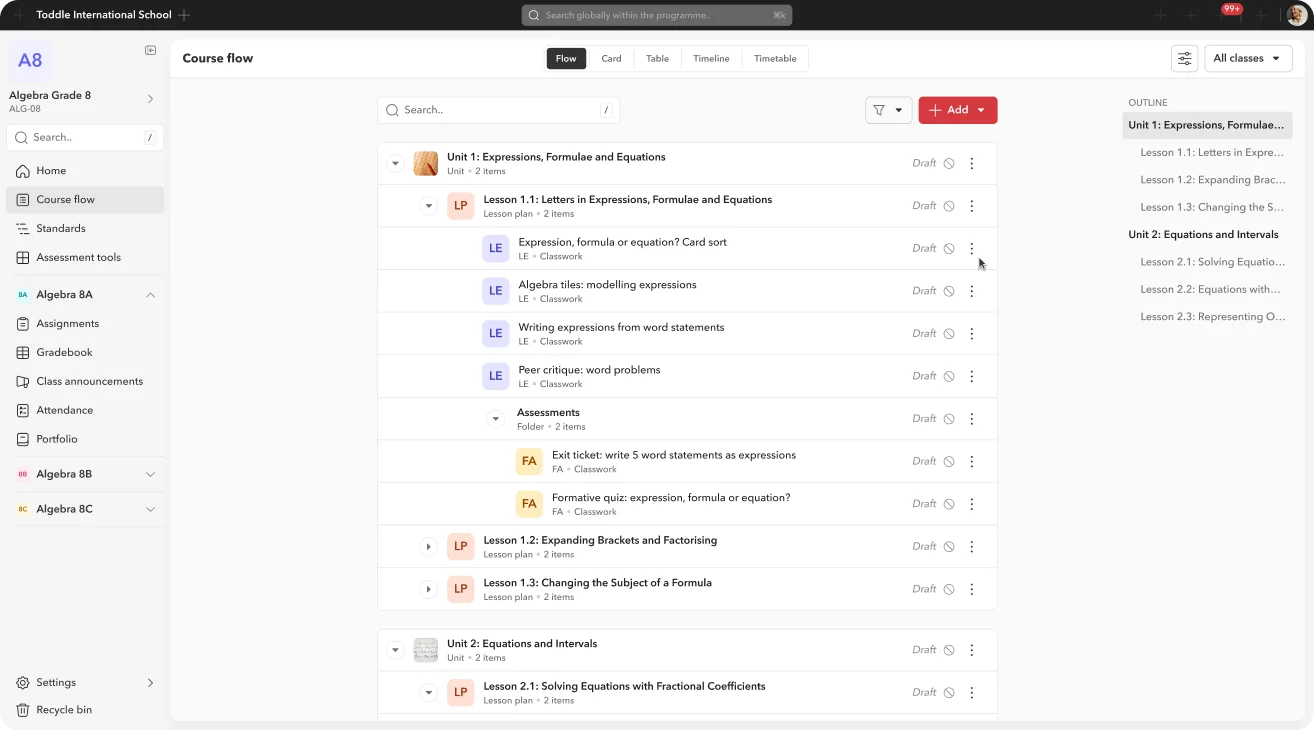Open the Portfolio page
1314x730 pixels.
(85, 440)
